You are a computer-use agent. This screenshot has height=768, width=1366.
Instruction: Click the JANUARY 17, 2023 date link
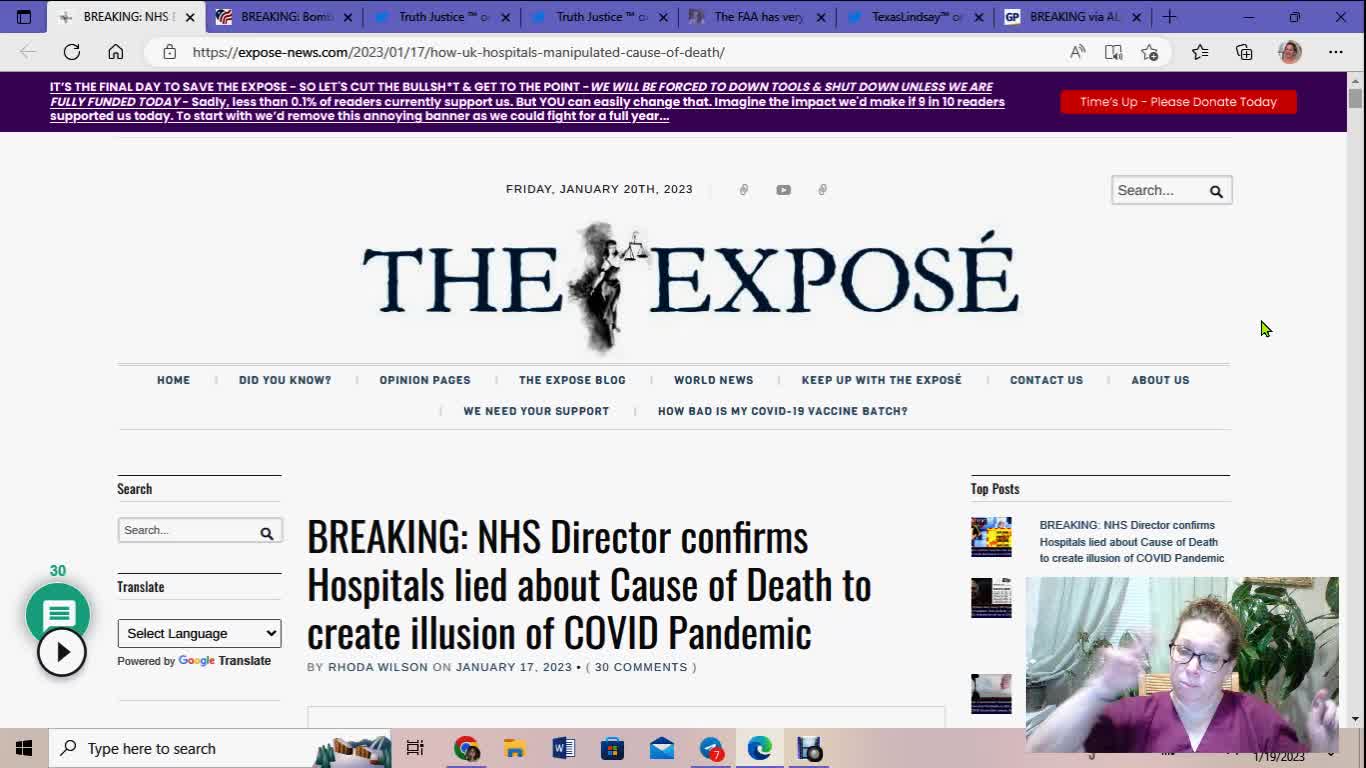coord(514,667)
